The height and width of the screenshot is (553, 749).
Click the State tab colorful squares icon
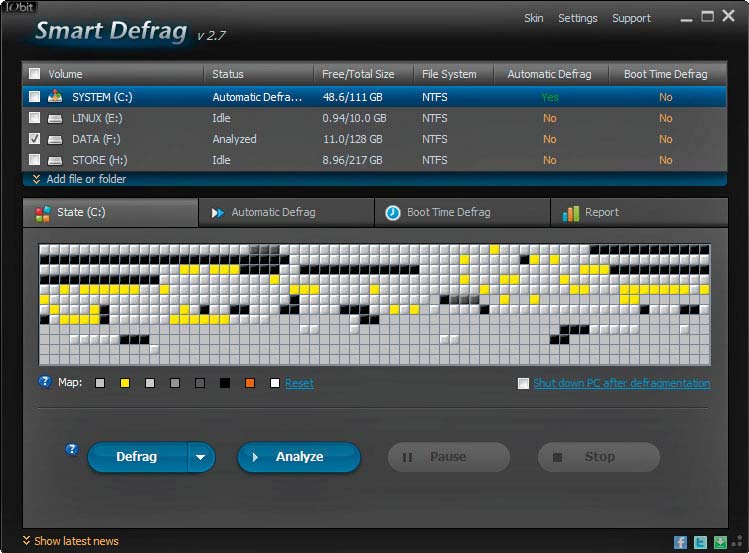point(43,213)
